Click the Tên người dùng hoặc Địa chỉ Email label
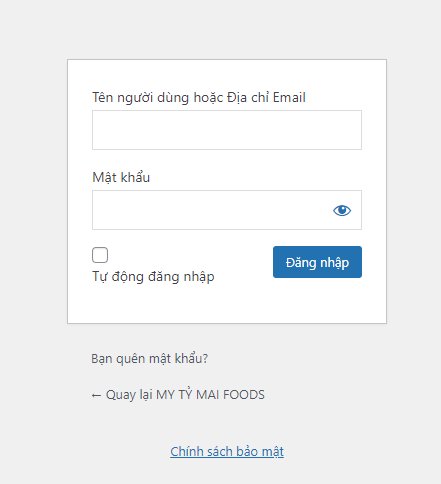Viewport: 441px width, 484px height. pos(199,97)
